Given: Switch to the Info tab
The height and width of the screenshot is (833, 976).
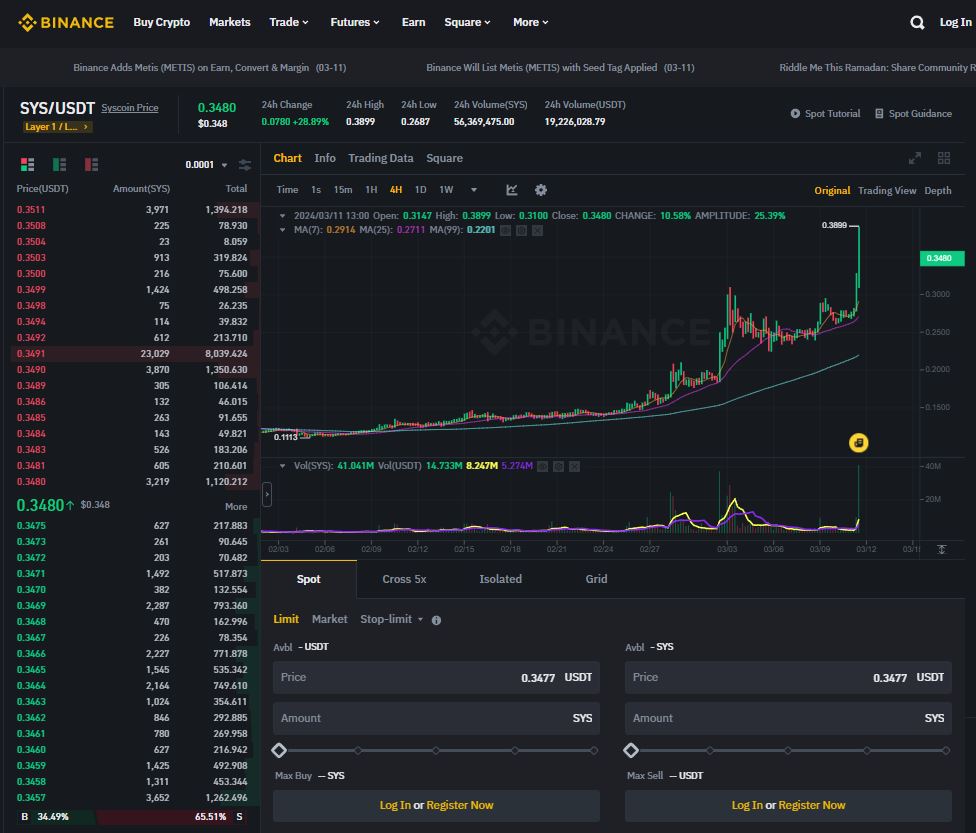Looking at the screenshot, I should click(325, 158).
